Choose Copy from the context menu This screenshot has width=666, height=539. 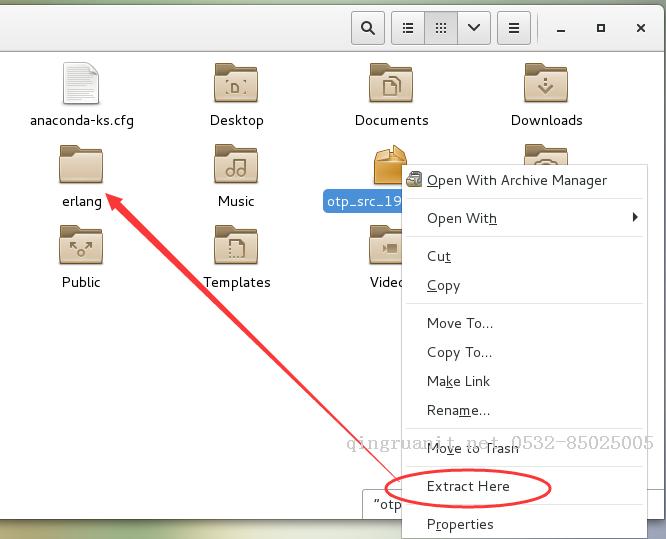click(443, 286)
